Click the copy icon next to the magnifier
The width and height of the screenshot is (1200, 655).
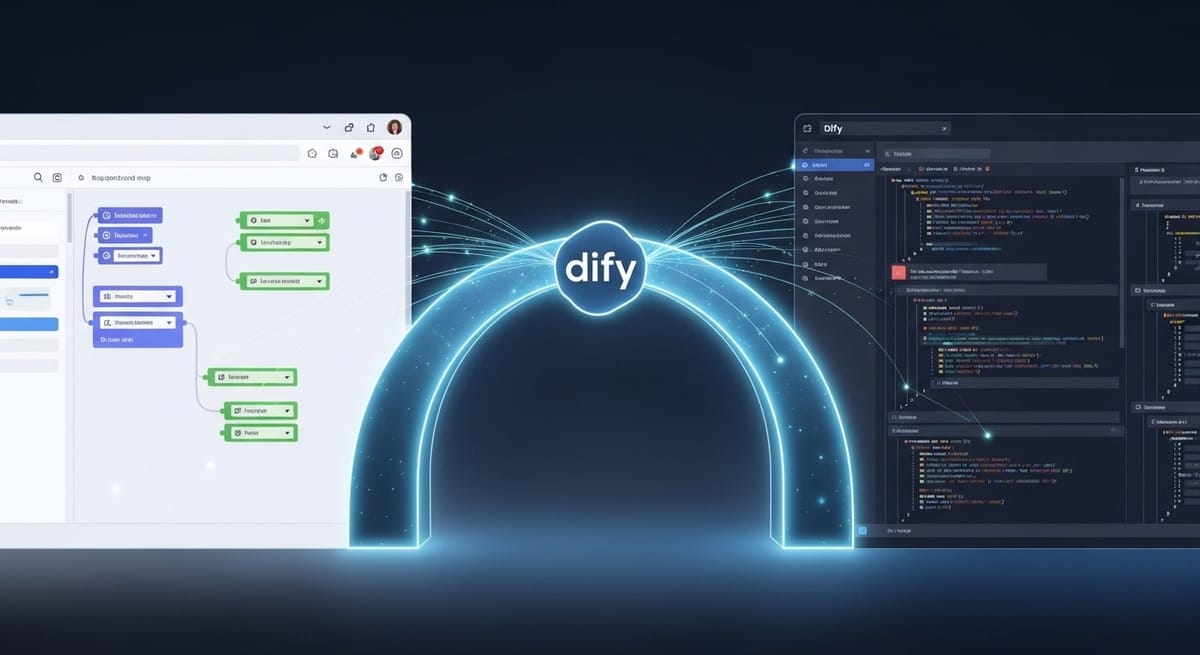[57, 177]
